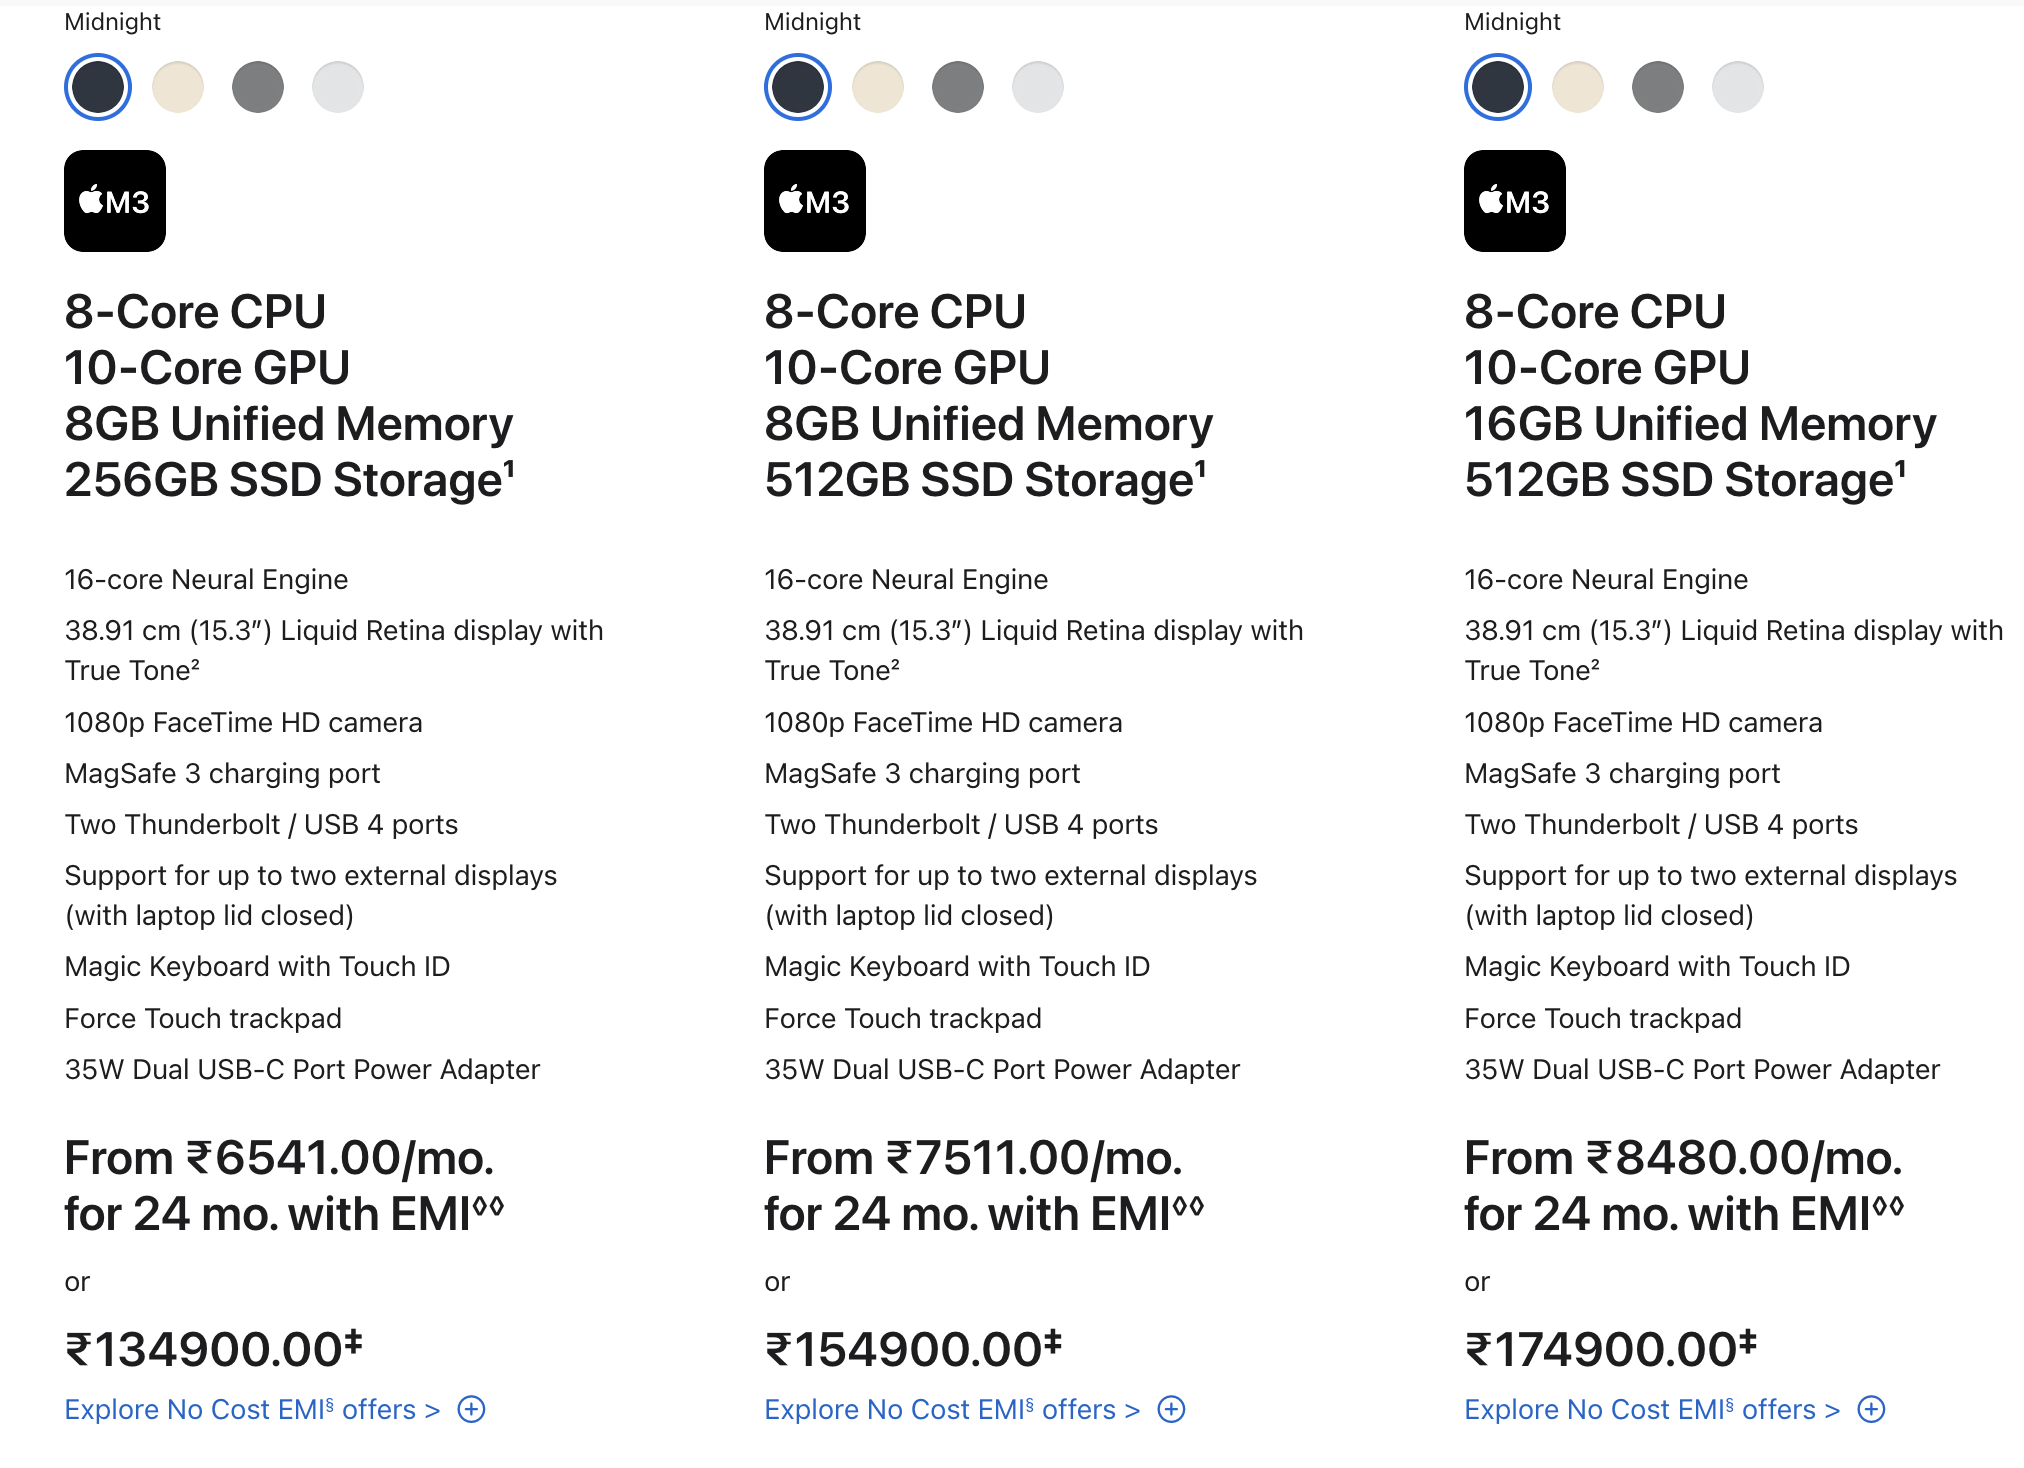Choose Starlight swatch for 16GB model

pyautogui.click(x=1578, y=87)
